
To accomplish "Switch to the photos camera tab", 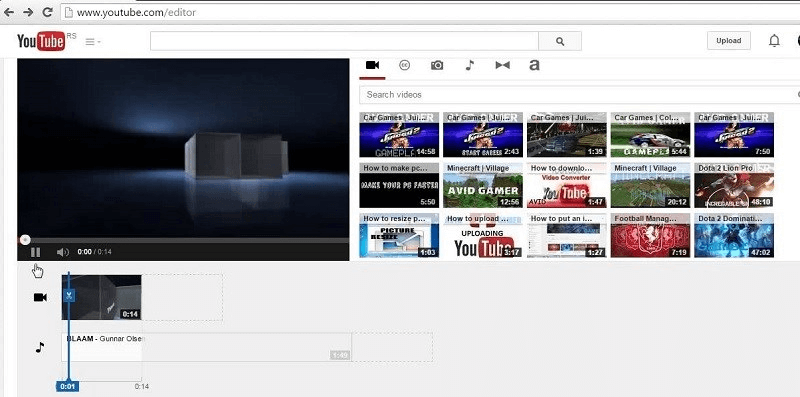I will click(x=437, y=65).
